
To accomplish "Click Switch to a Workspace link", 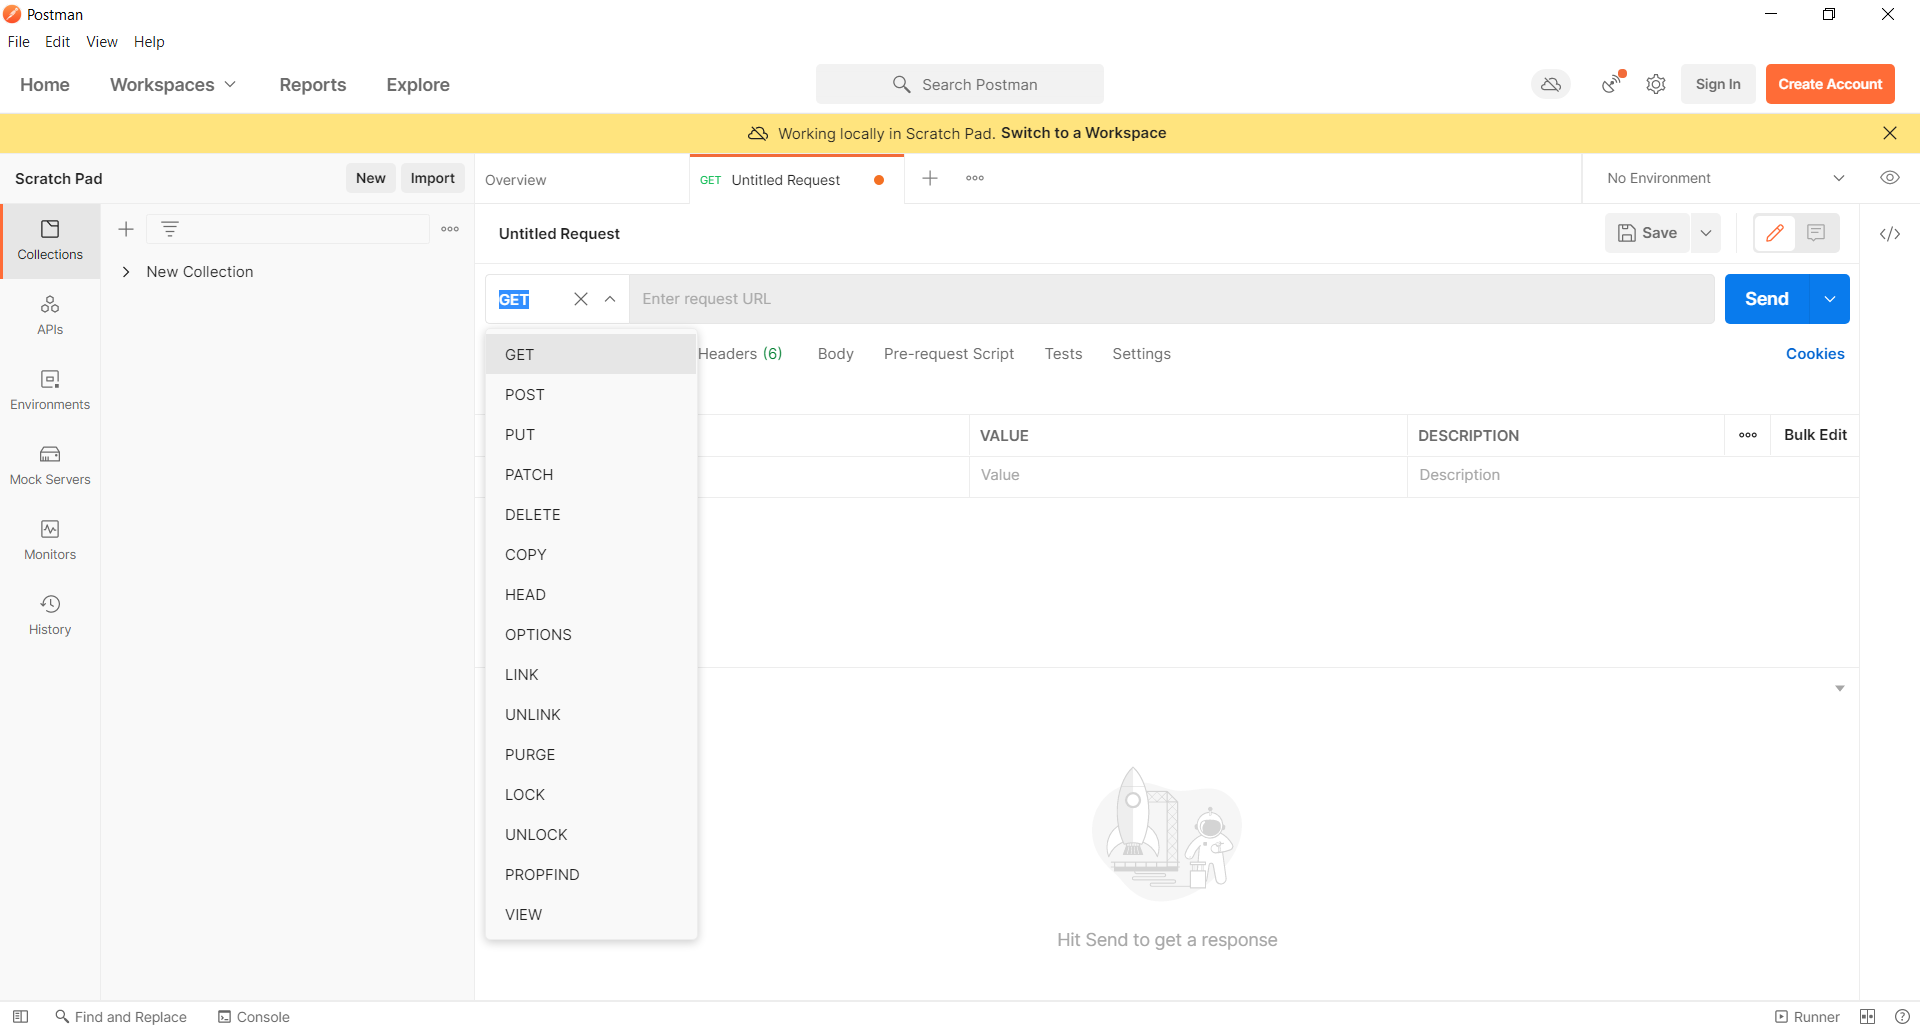I will click(x=1083, y=133).
